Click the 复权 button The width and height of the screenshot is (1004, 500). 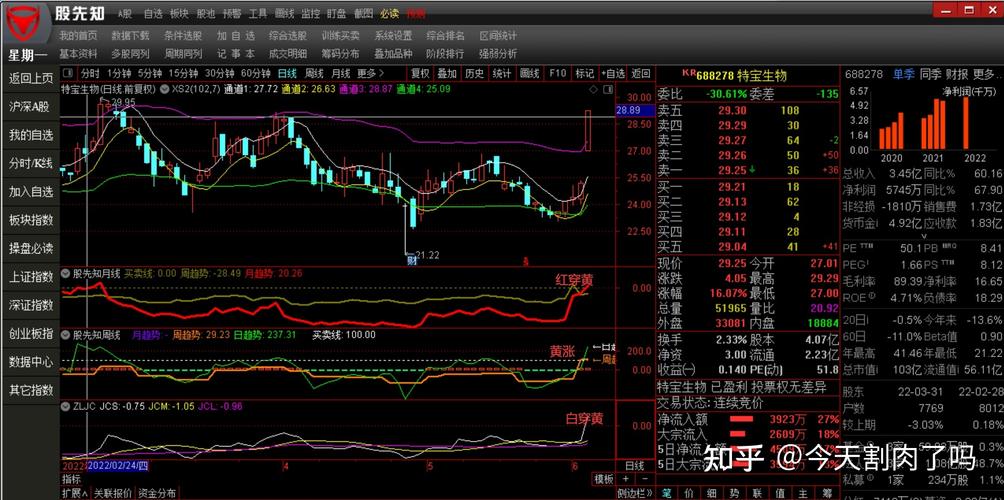tap(420, 73)
